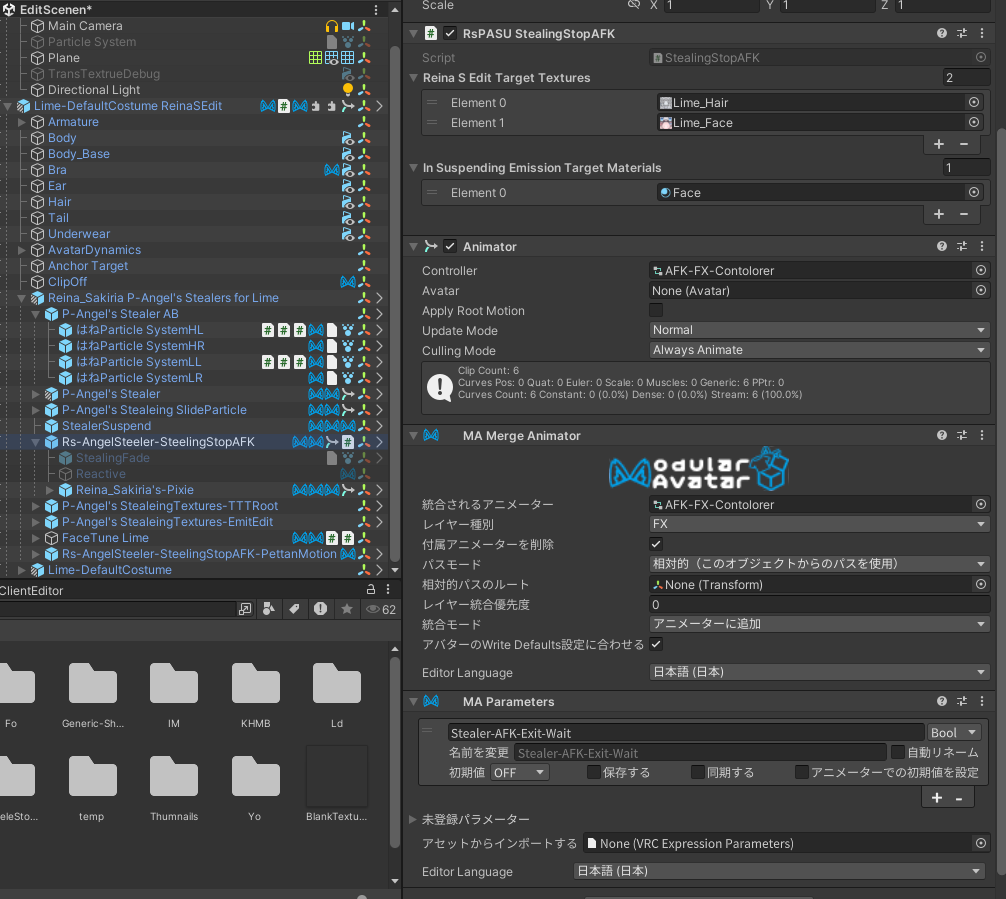The image size is (1006, 899).
Task: Search by label in project browser
Action: pos(294,609)
